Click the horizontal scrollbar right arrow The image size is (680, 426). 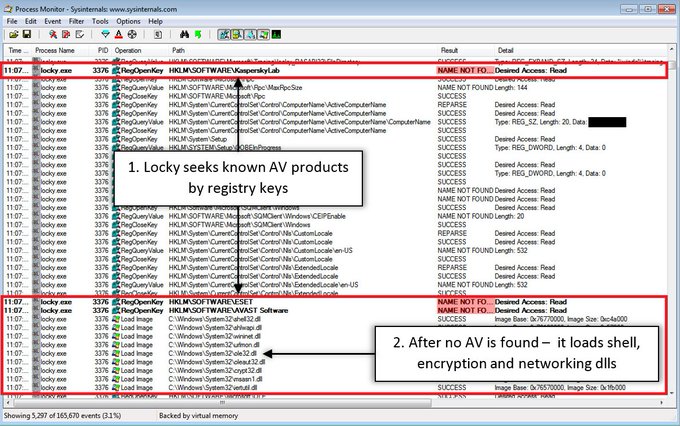[x=662, y=403]
